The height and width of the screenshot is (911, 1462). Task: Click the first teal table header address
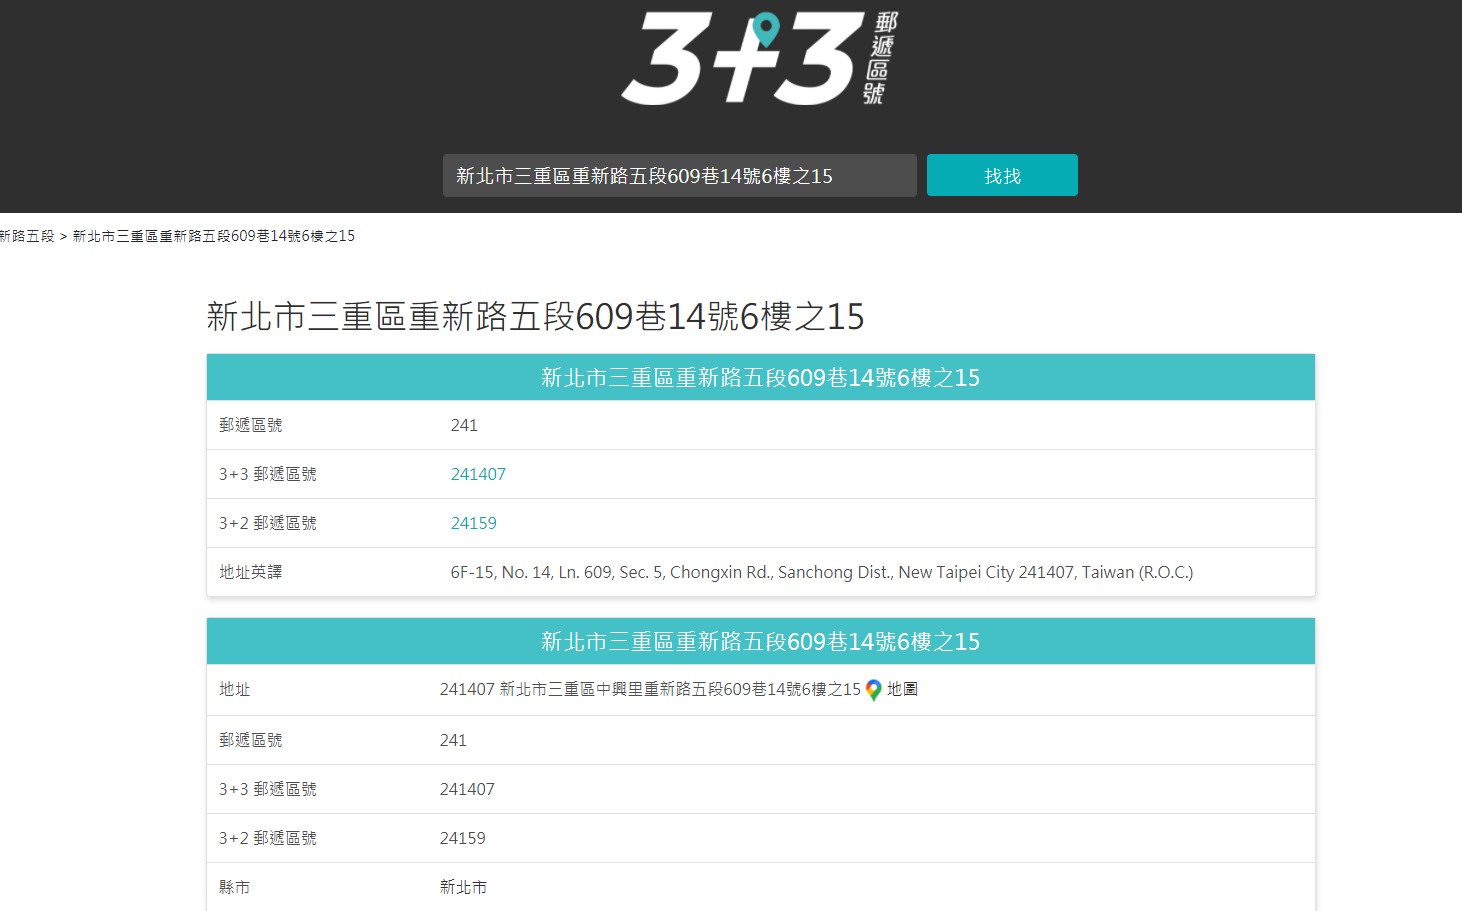click(760, 378)
